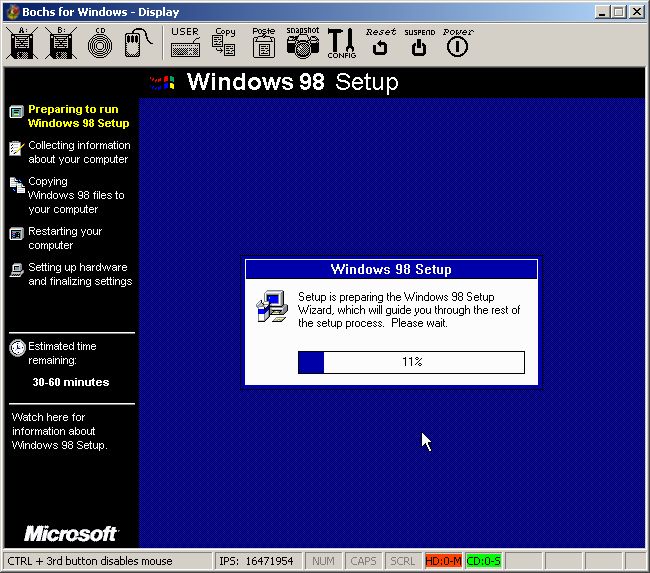Screen dimensions: 650x573
Task: Take a snapshot with camera icon
Action: point(303,42)
